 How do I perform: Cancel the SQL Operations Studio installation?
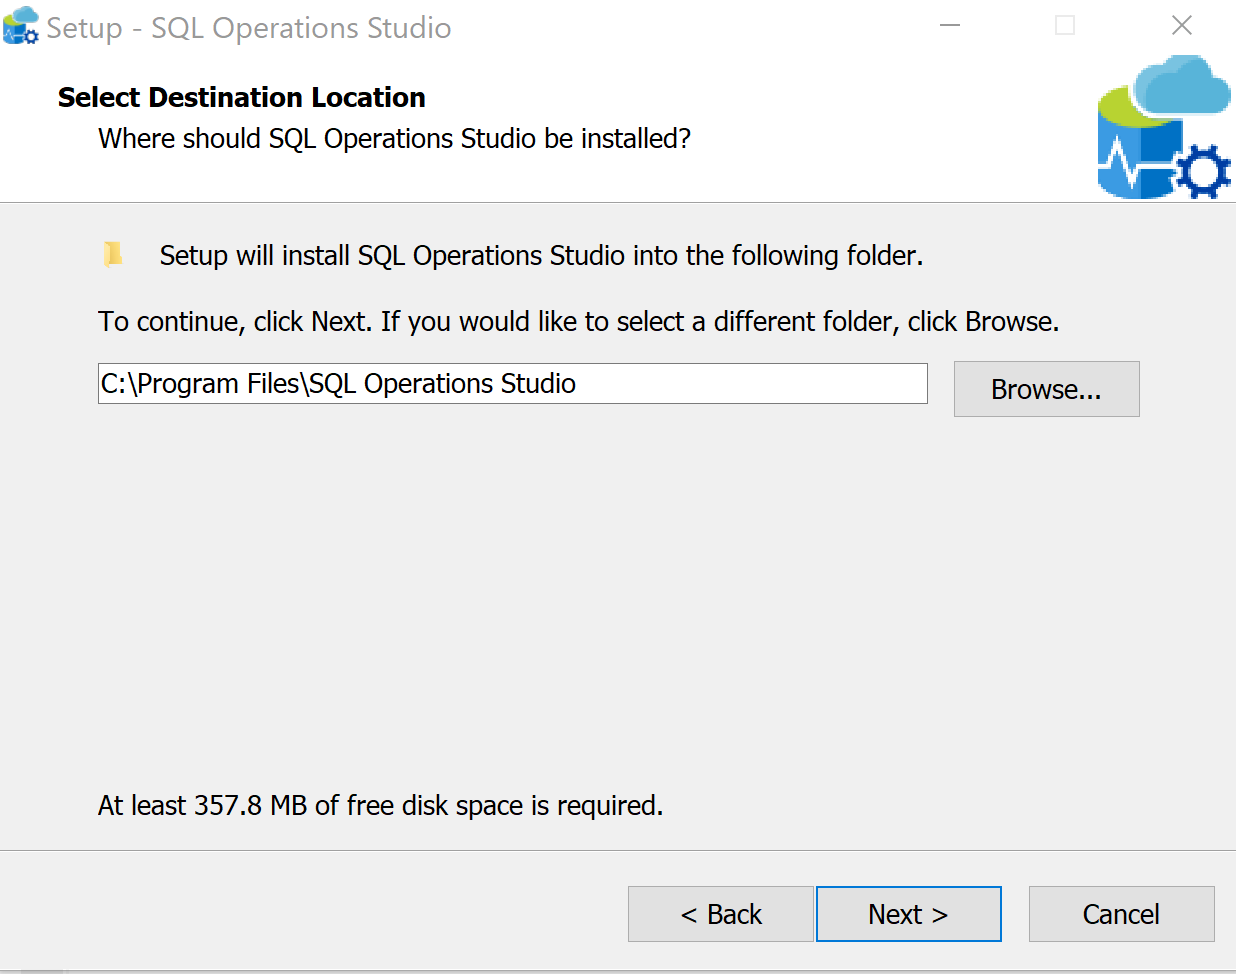point(1120,913)
